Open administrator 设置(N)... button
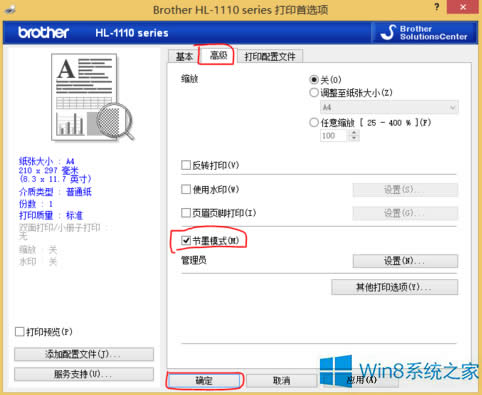The image size is (482, 395). pyautogui.click(x=405, y=261)
